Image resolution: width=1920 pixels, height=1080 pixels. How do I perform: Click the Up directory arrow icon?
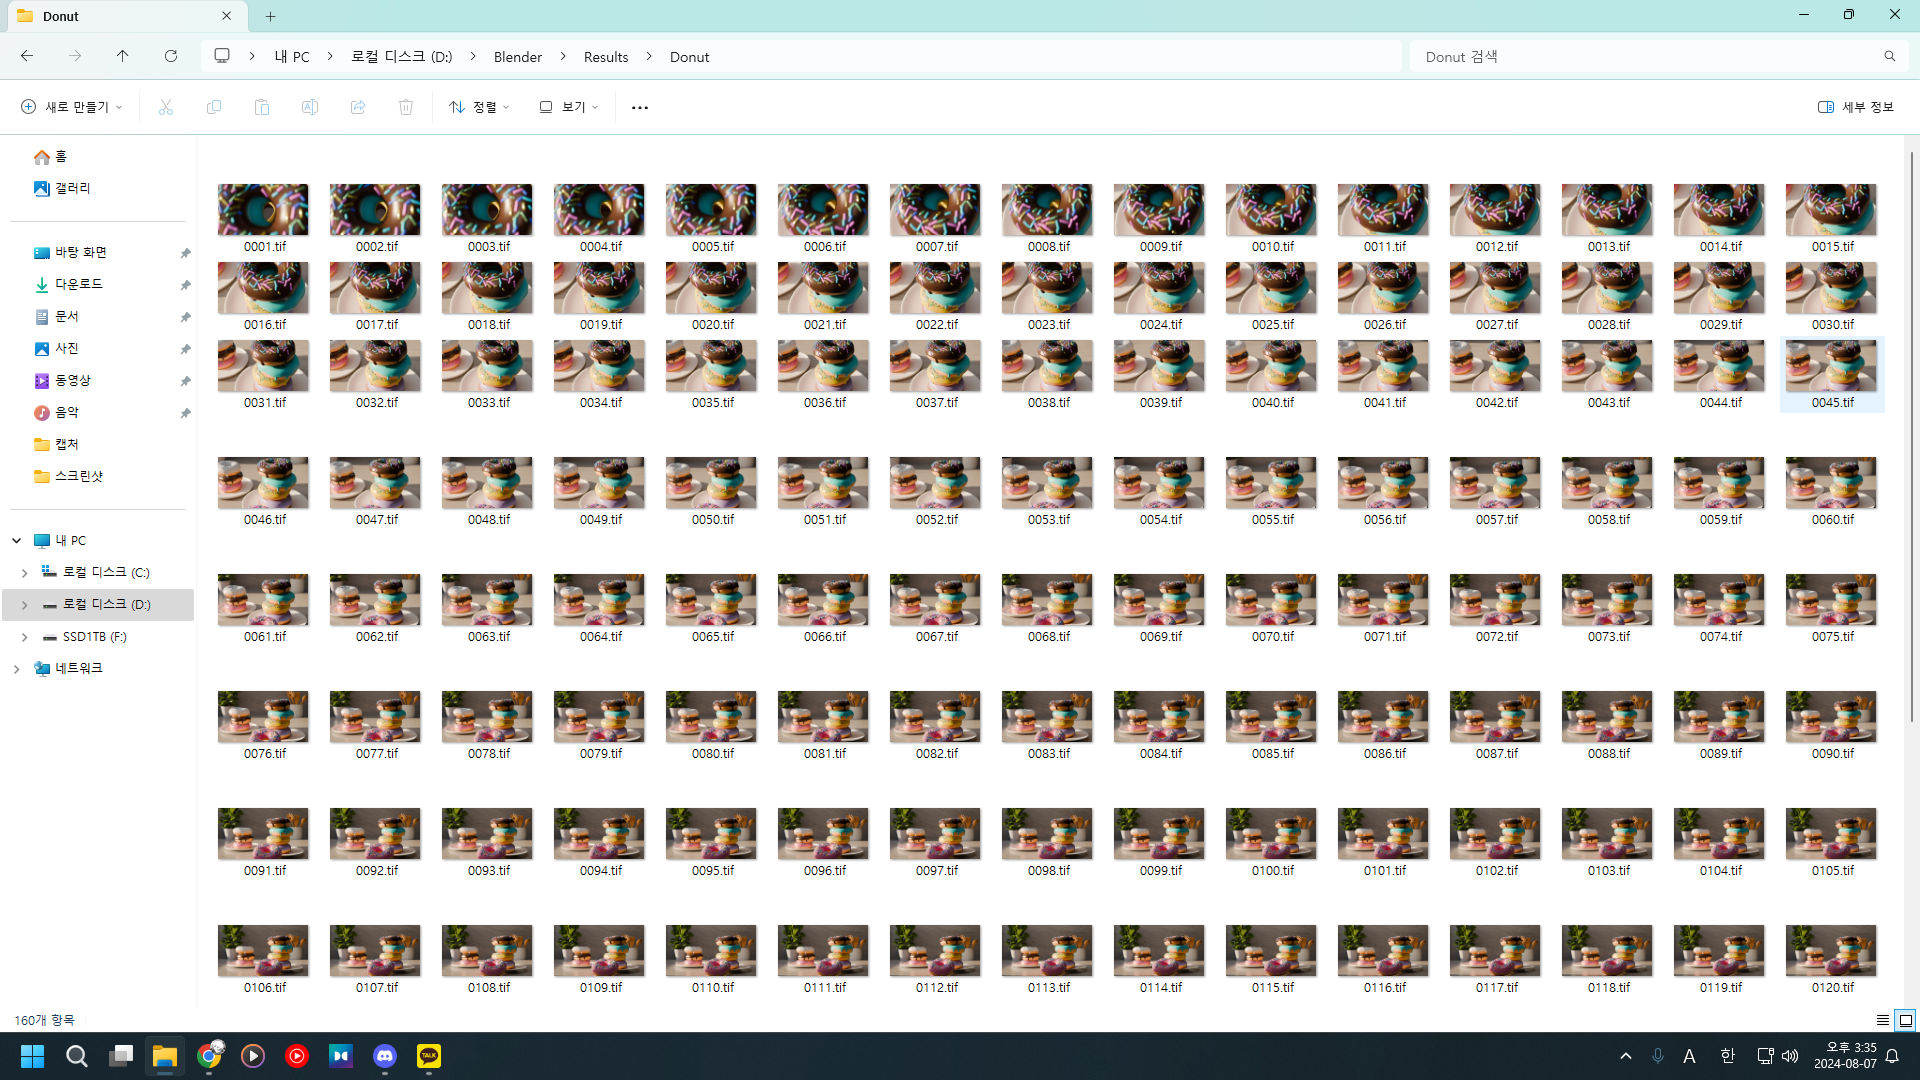point(122,56)
